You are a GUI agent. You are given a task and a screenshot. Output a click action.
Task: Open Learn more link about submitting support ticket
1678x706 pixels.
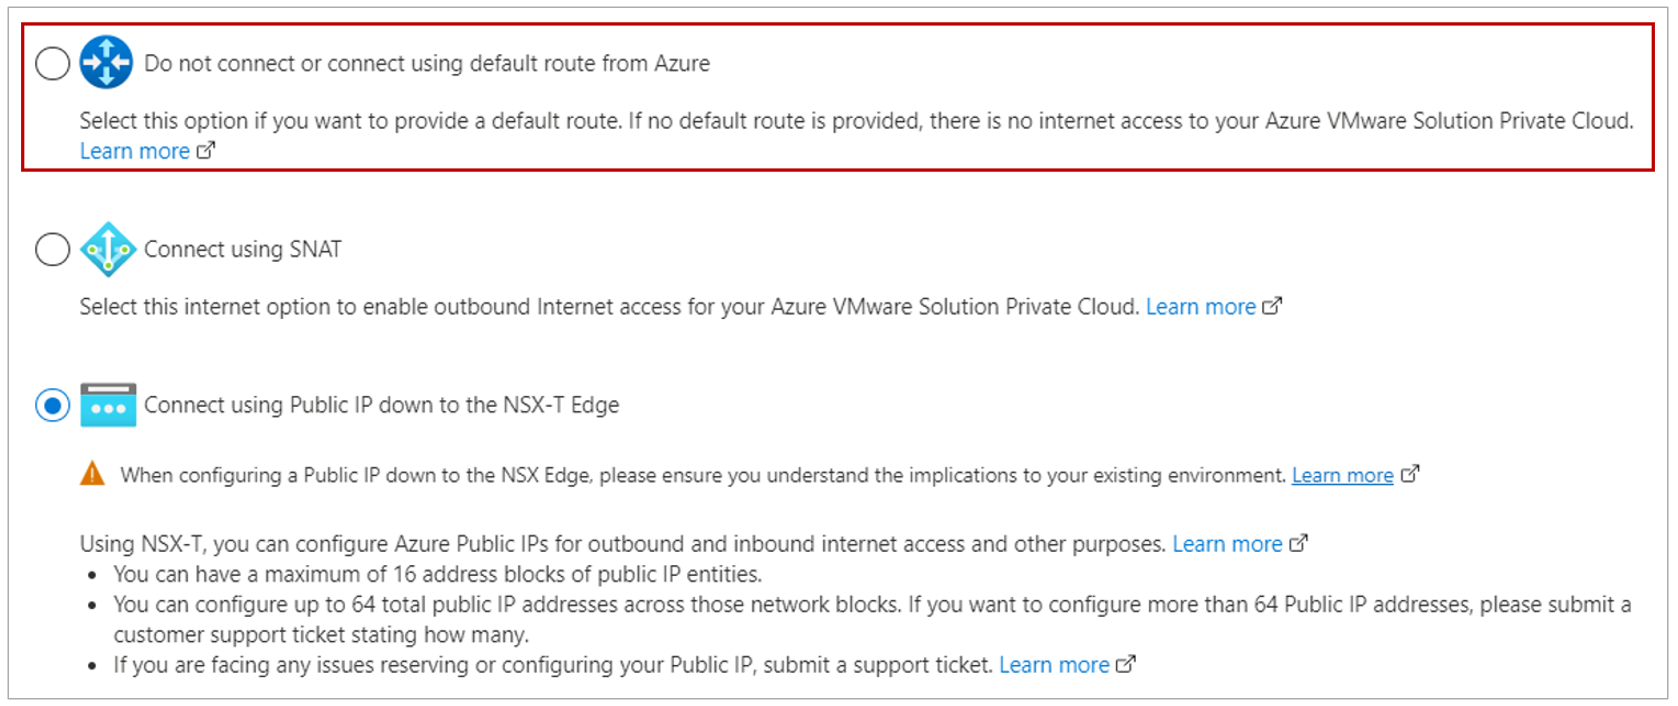(x=1054, y=665)
